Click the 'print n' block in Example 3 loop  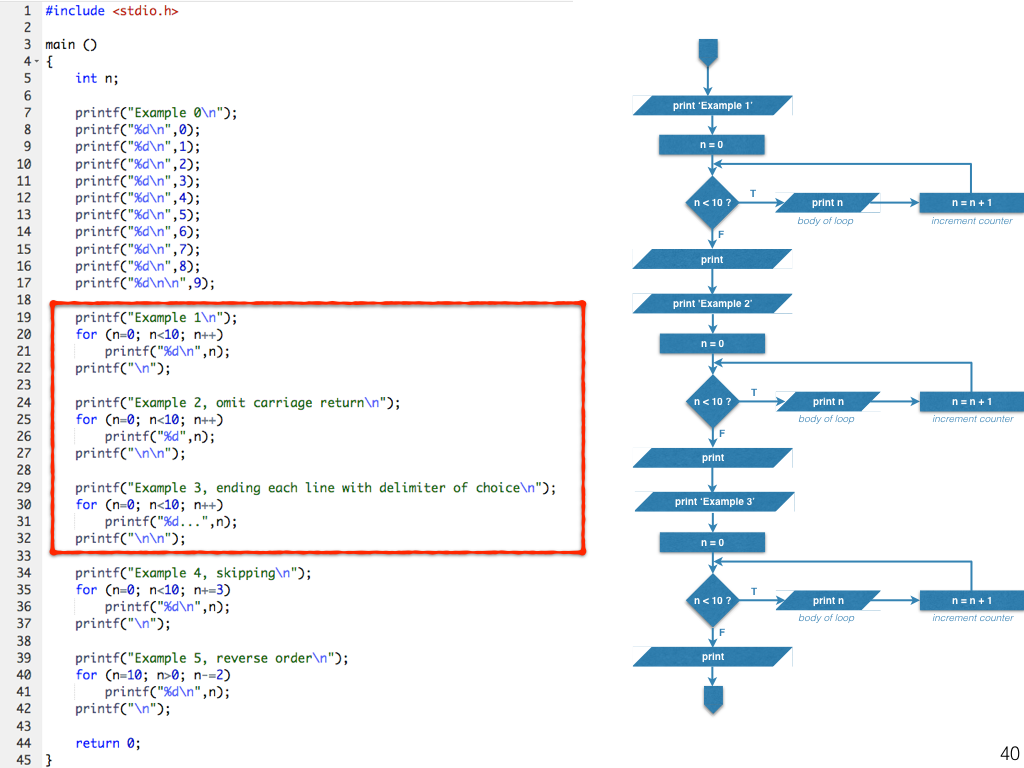[x=827, y=600]
